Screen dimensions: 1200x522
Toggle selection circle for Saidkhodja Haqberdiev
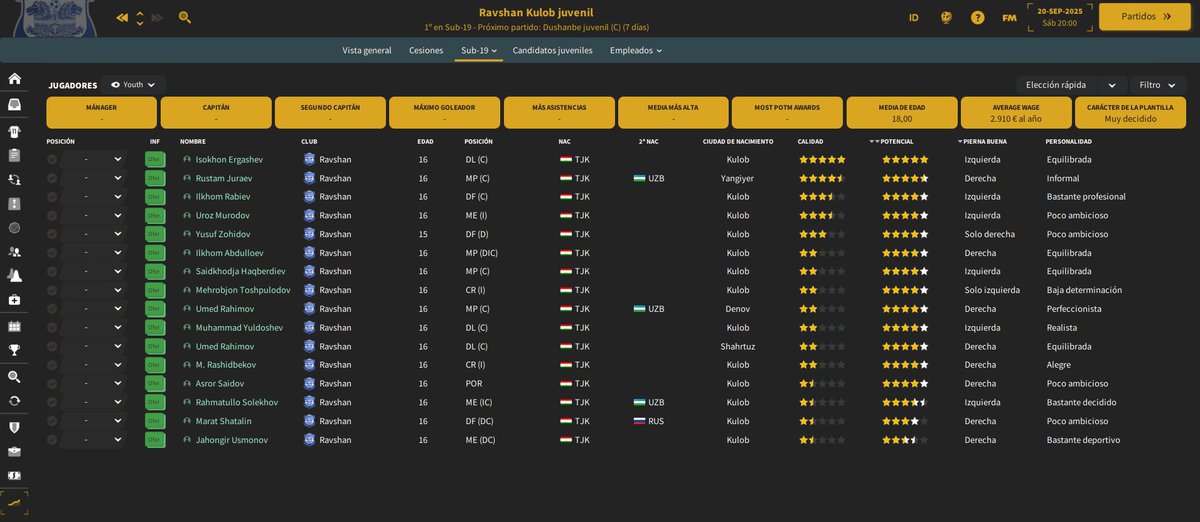52,271
